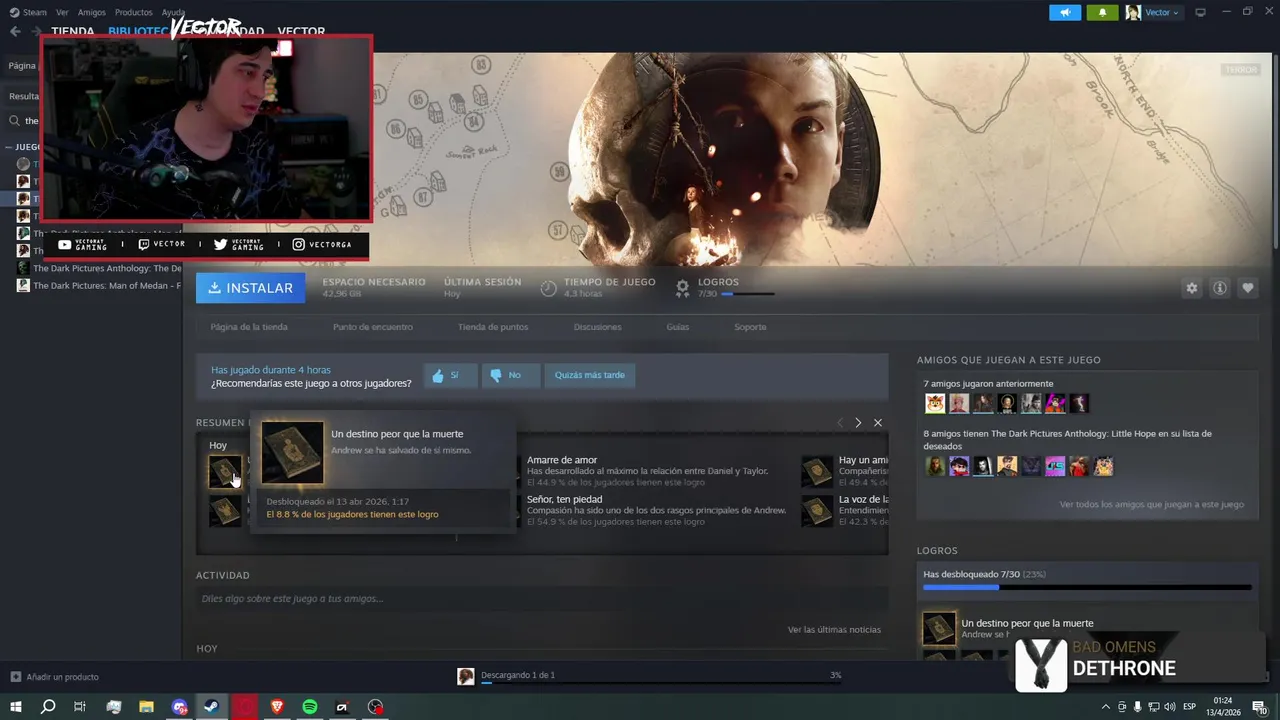
Task: Click the system volume tray icon
Action: (x=1168, y=707)
